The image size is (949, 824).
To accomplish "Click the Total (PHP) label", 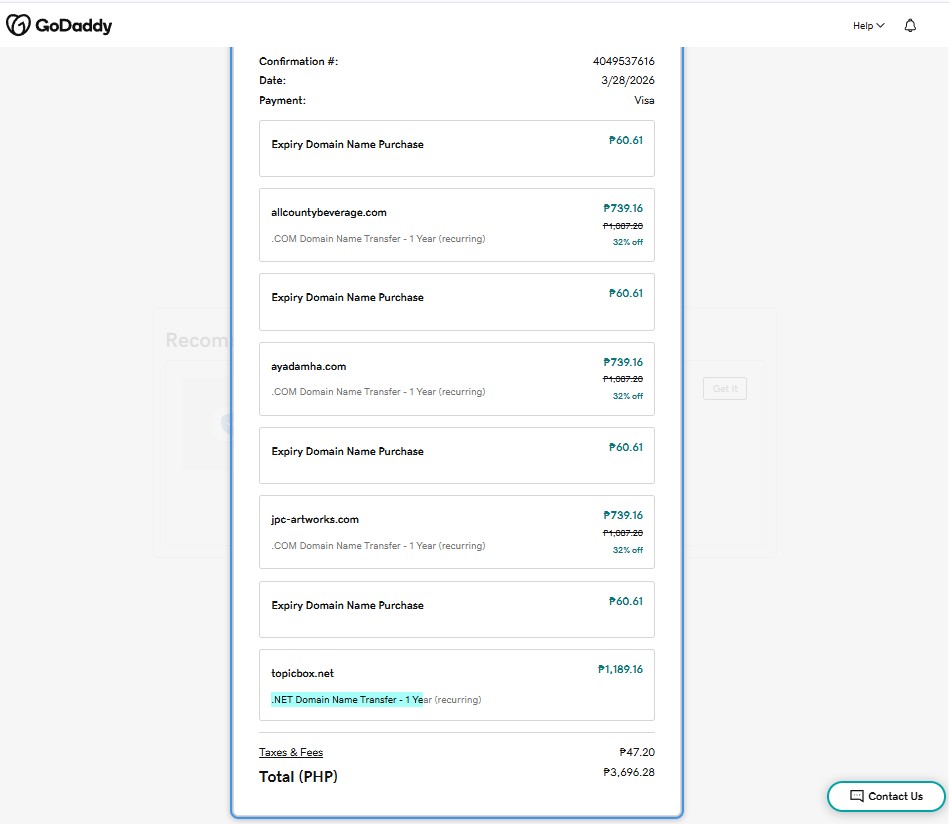I will (298, 776).
